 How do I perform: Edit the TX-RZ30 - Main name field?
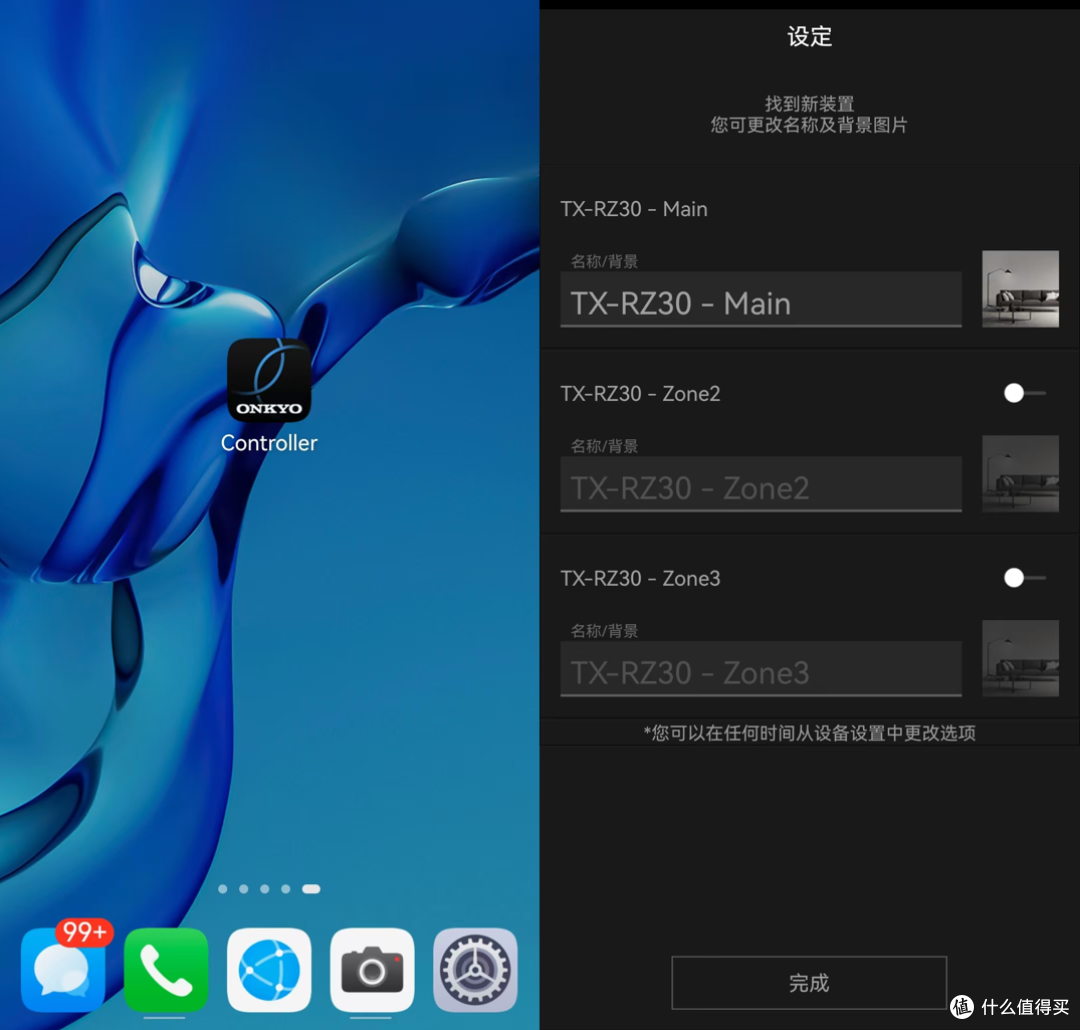point(761,300)
